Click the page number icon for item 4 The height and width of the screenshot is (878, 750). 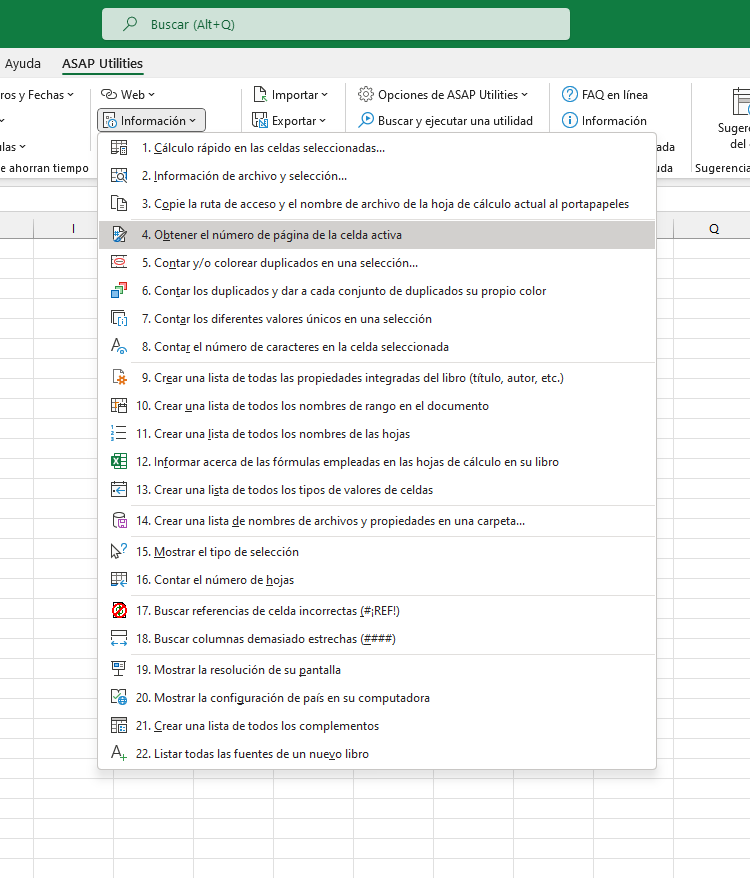[x=119, y=235]
